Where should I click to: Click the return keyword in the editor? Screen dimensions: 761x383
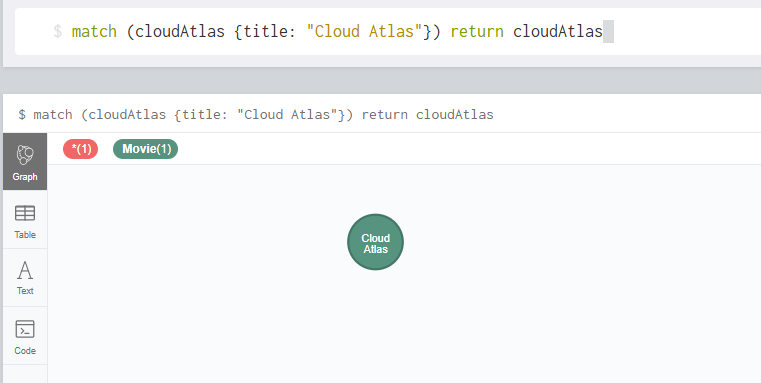[477, 32]
